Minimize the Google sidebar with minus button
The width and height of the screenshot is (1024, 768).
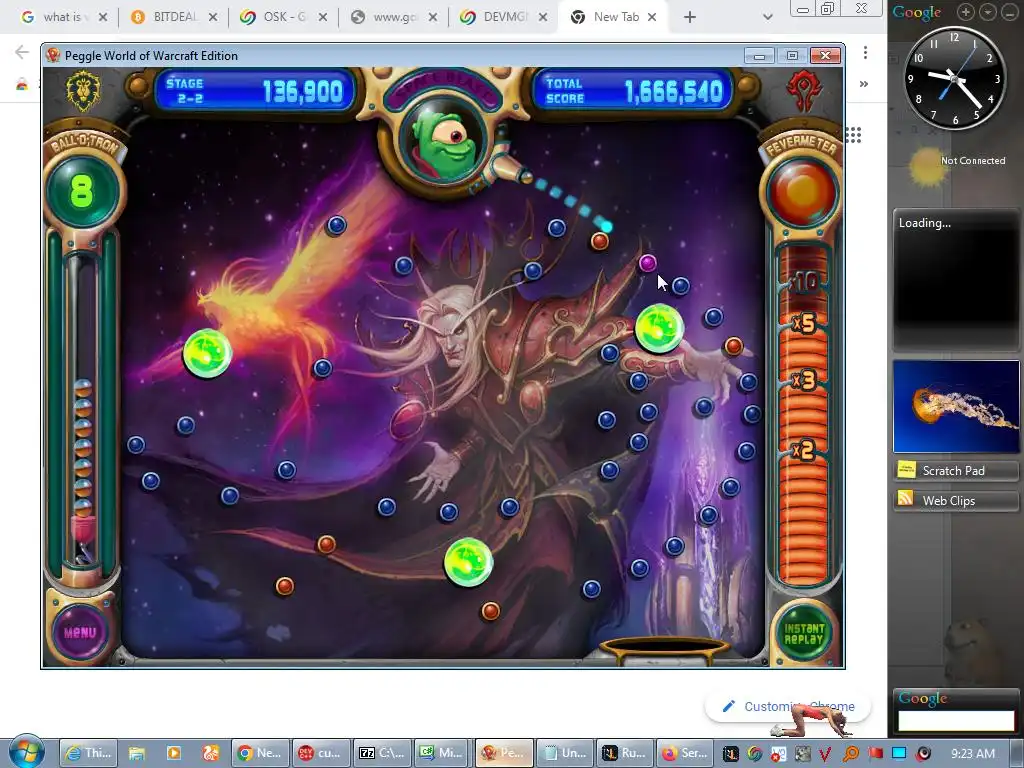click(1010, 12)
